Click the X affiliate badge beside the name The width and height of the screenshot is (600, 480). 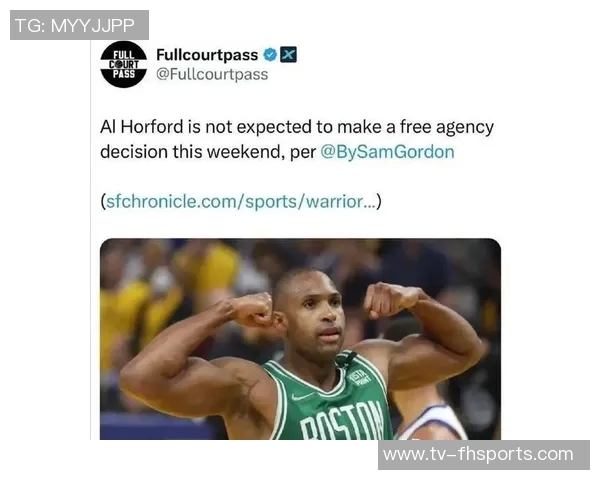coord(288,55)
